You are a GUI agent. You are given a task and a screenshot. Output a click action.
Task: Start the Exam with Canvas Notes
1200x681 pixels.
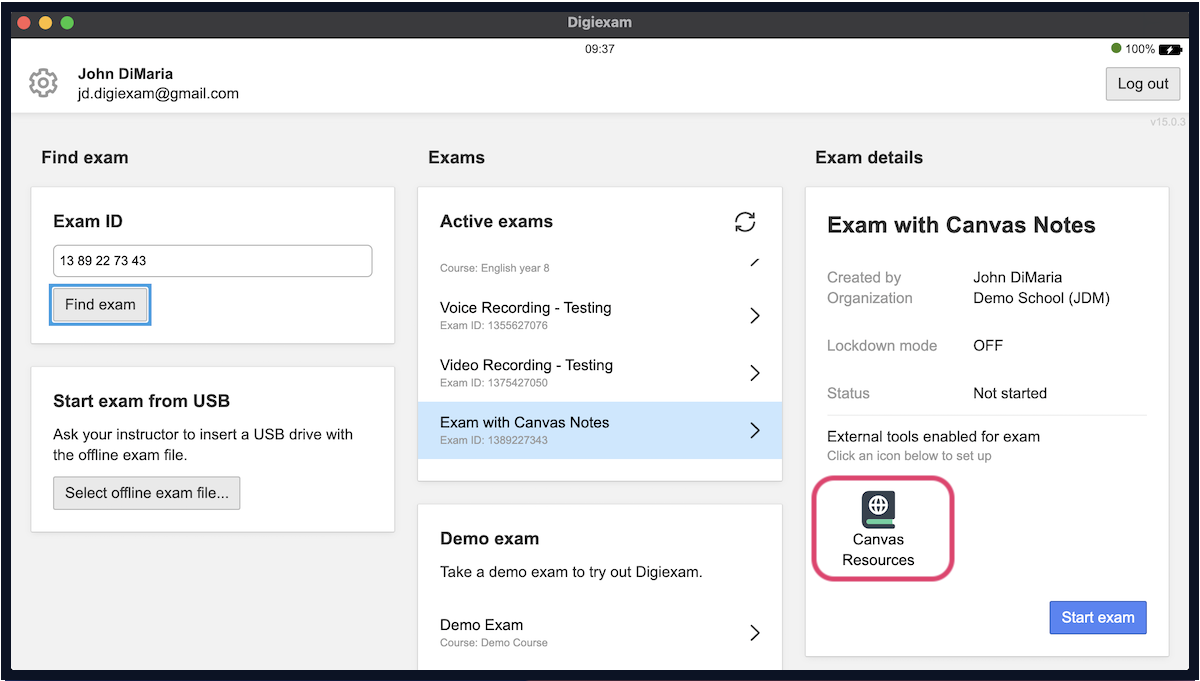1098,617
